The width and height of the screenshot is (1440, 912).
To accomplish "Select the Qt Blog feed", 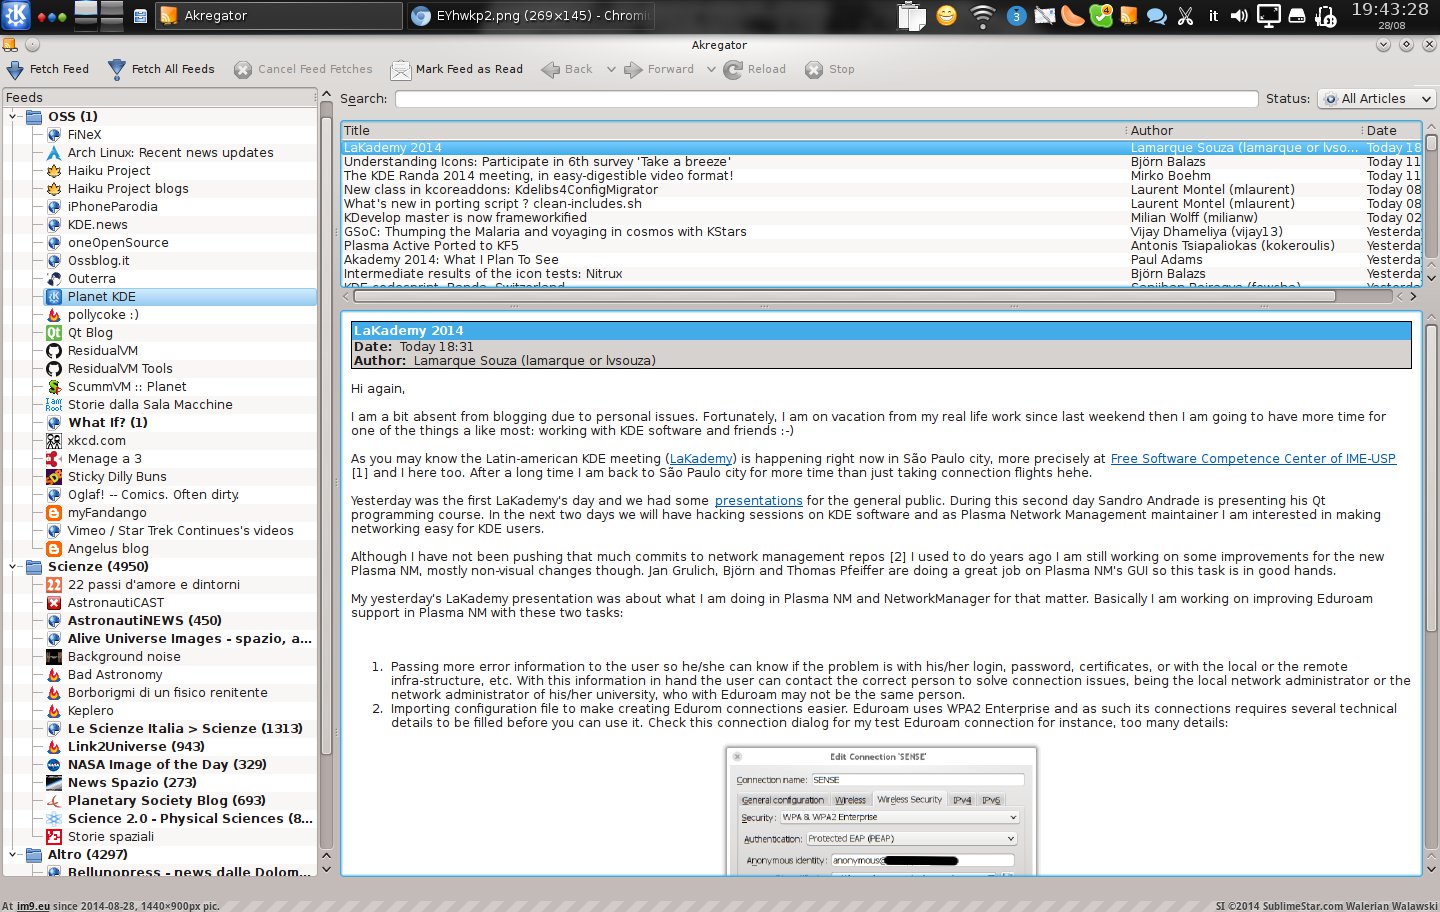I will (x=90, y=333).
